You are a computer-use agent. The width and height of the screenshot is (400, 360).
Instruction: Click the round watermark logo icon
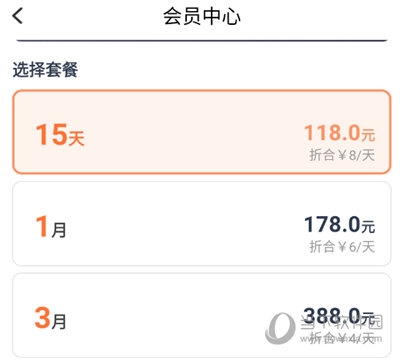(280, 328)
